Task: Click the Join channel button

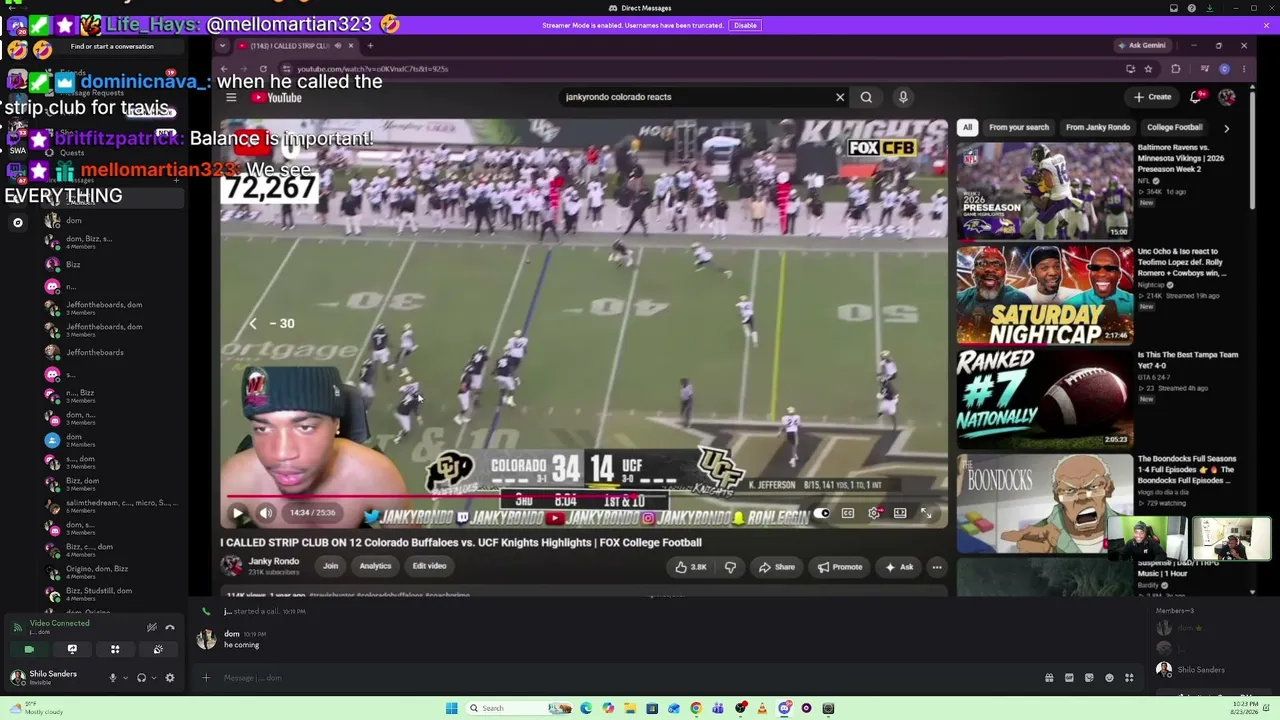Action: (x=330, y=566)
